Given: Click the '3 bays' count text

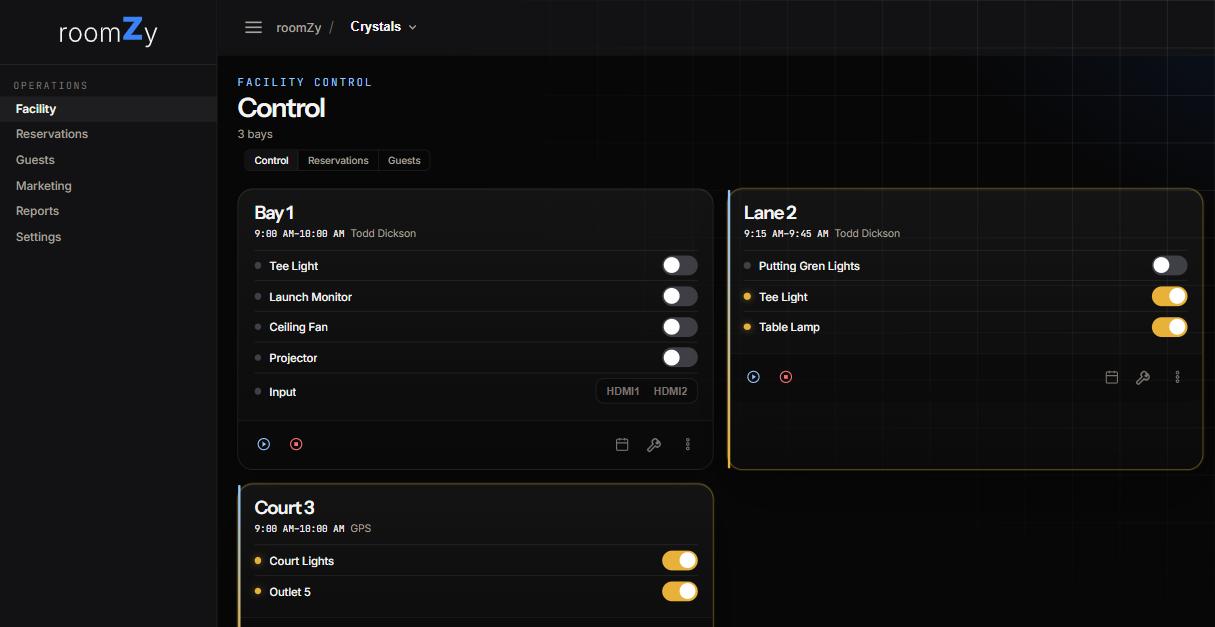Looking at the screenshot, I should tap(255, 134).
